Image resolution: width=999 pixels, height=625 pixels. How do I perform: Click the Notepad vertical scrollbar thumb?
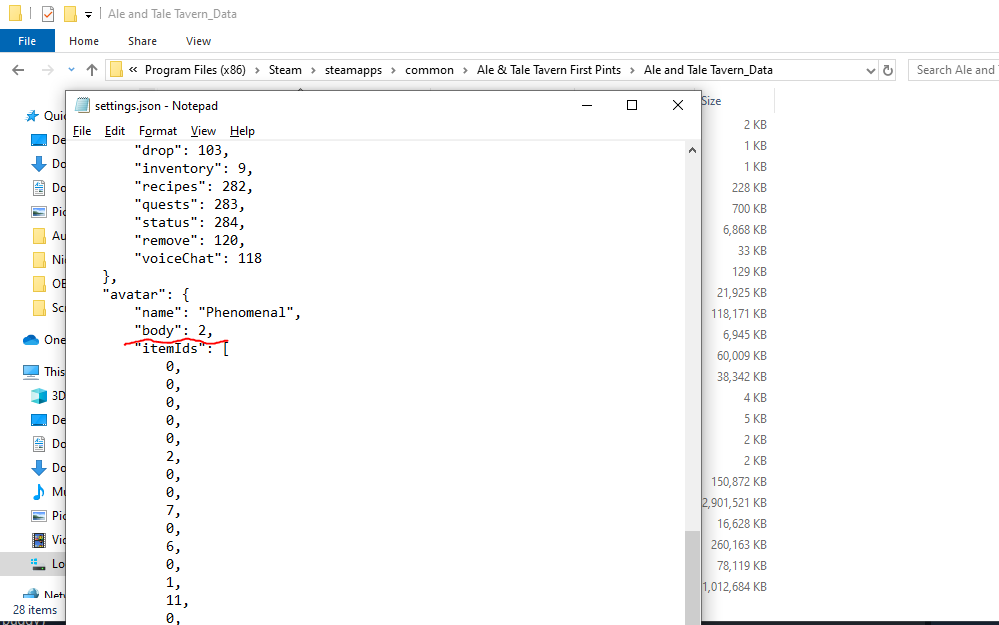pyautogui.click(x=693, y=577)
